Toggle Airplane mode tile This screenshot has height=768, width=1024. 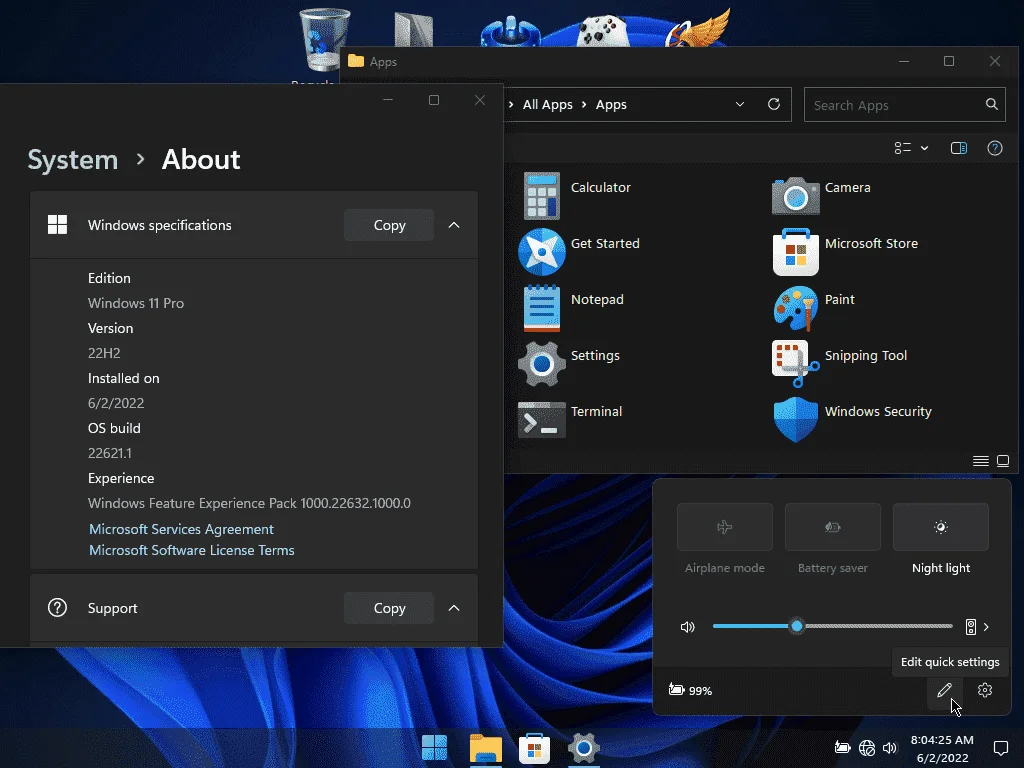(x=725, y=527)
